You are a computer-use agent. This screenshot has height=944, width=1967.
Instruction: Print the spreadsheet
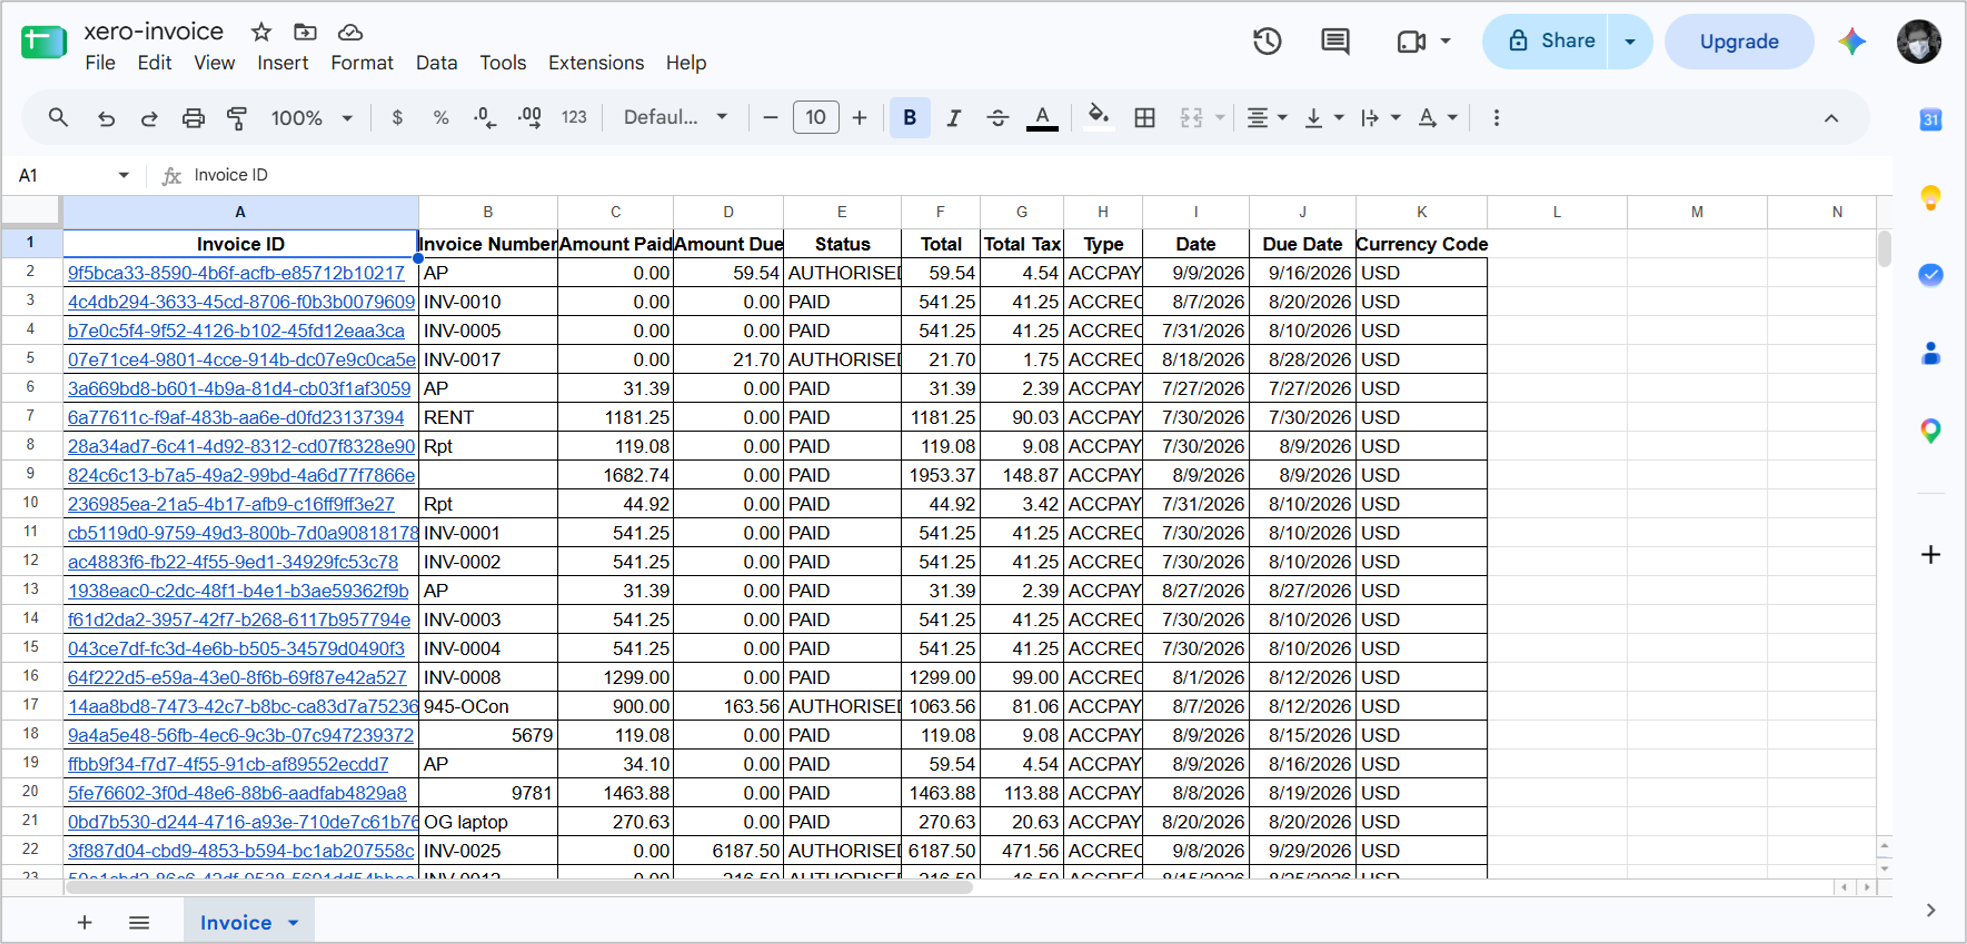pyautogui.click(x=193, y=118)
